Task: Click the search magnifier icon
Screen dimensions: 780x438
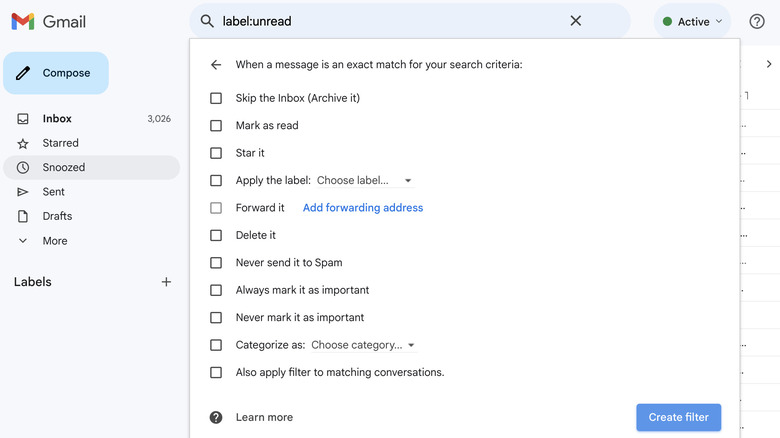Action: pos(207,21)
